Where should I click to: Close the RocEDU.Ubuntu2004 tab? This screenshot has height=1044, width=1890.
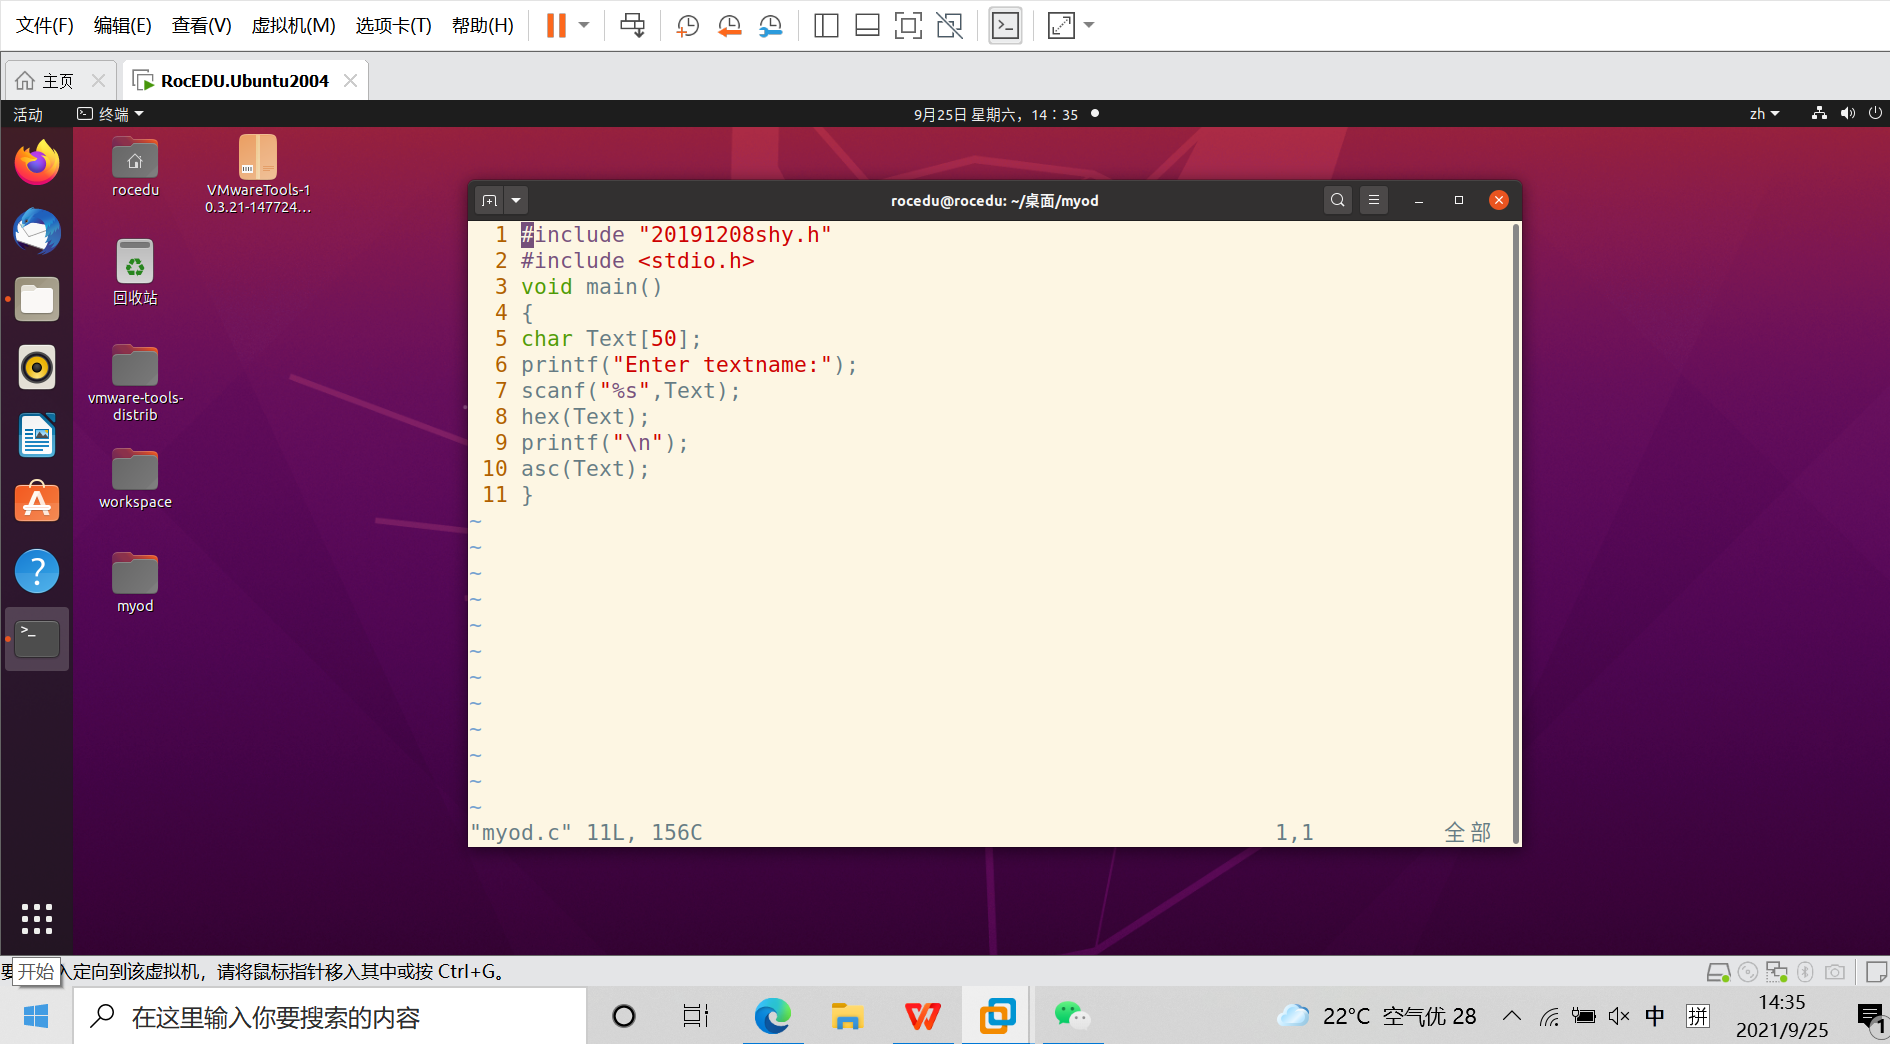(350, 81)
